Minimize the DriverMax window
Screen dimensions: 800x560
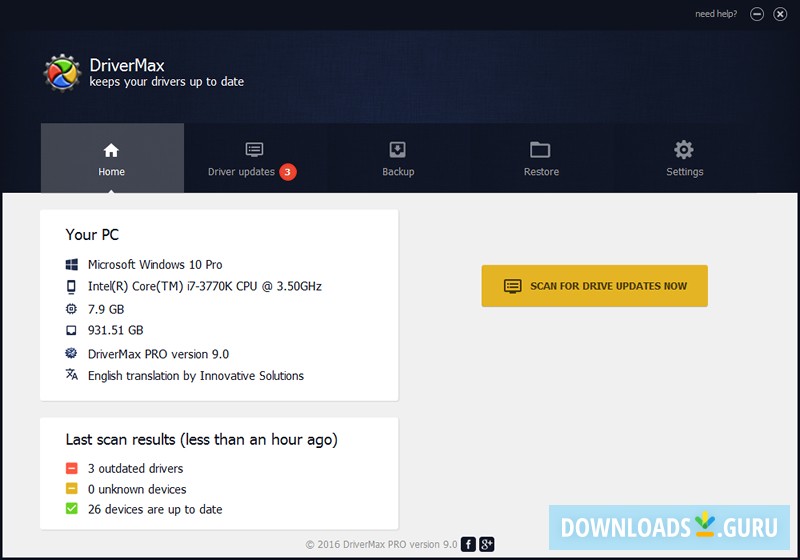point(757,14)
